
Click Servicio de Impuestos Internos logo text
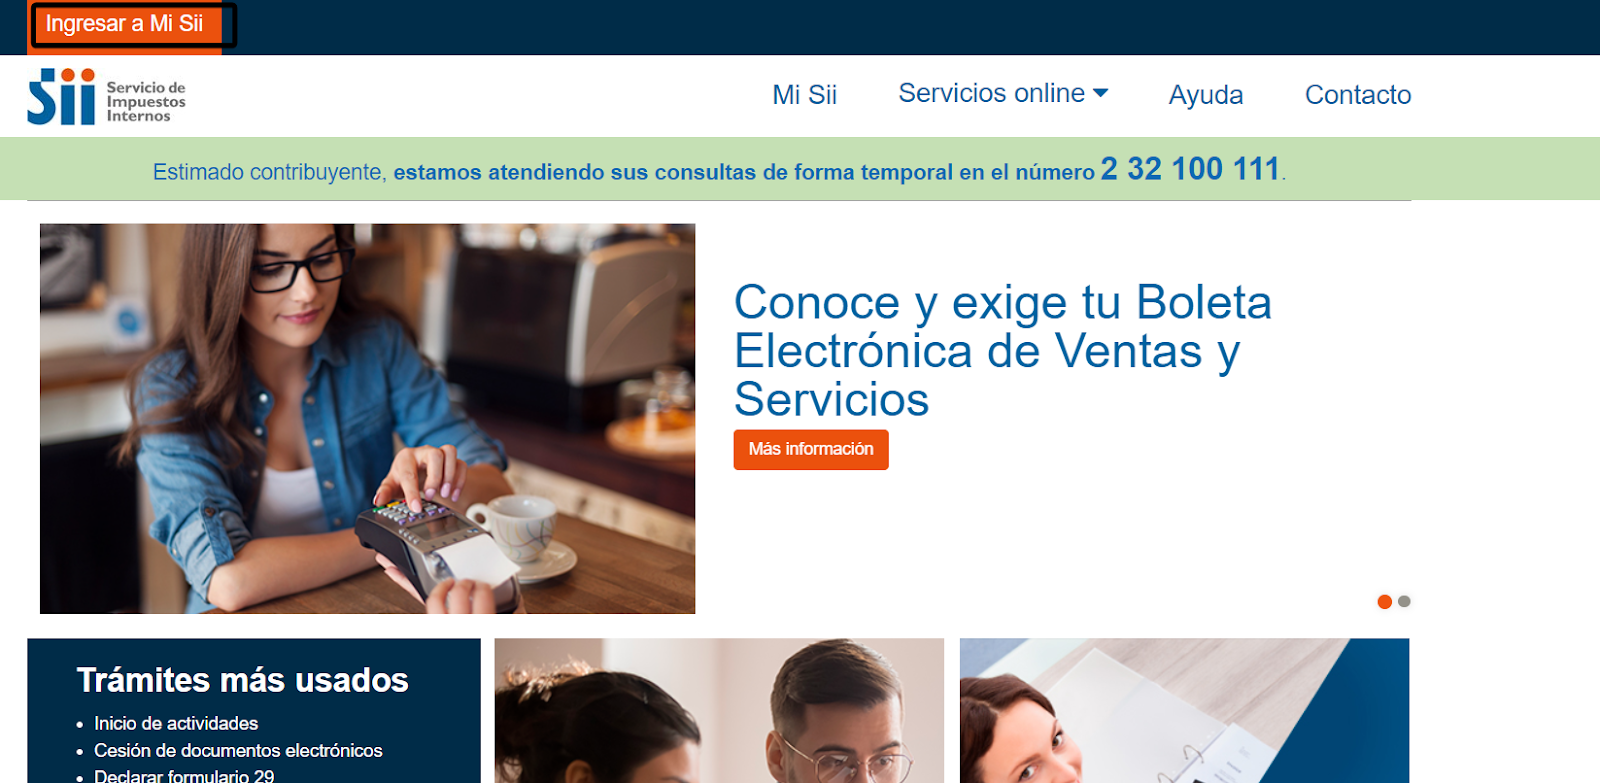point(146,102)
